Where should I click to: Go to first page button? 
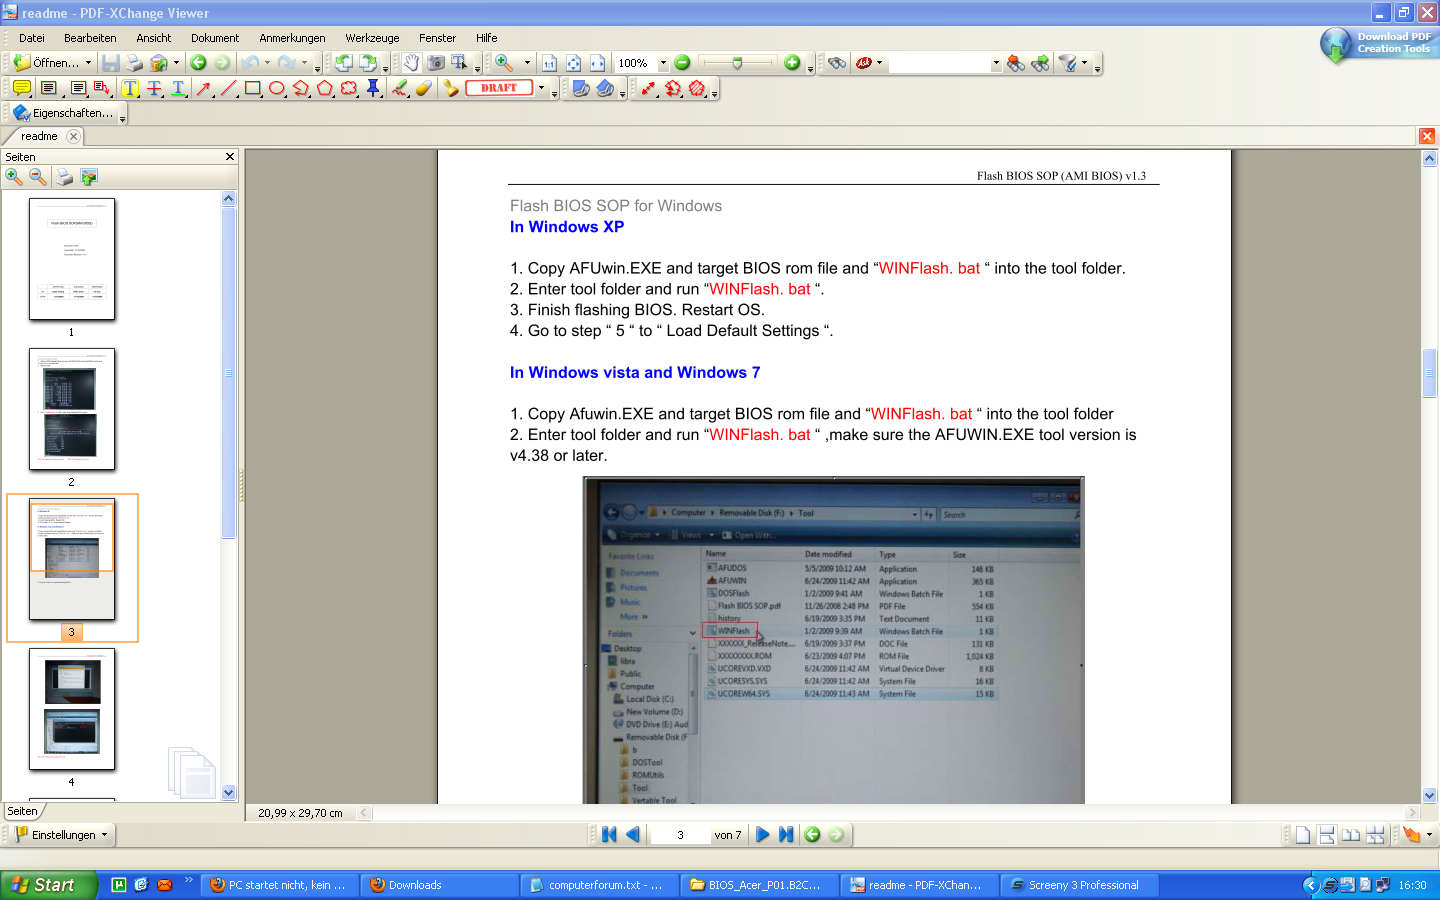coord(609,835)
